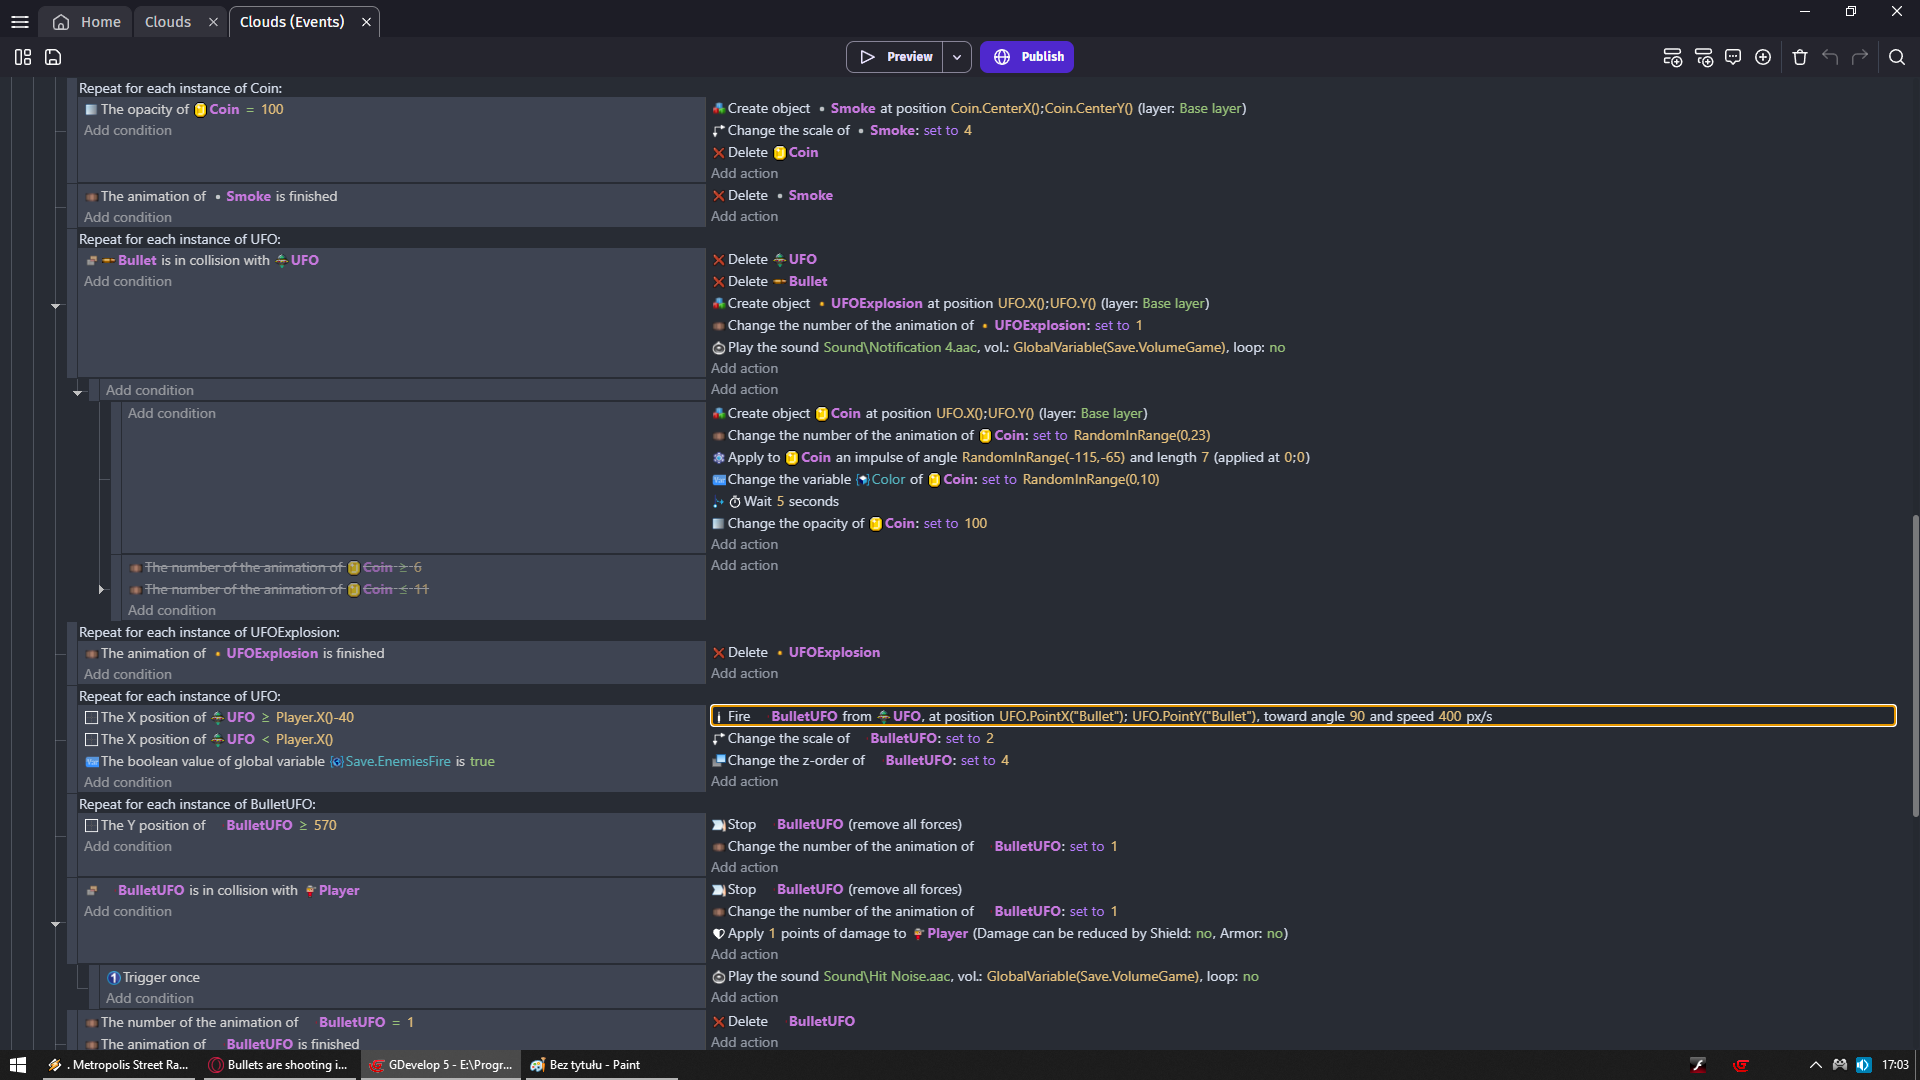Redo the last undone change
The height and width of the screenshot is (1080, 1920).
coord(1860,57)
